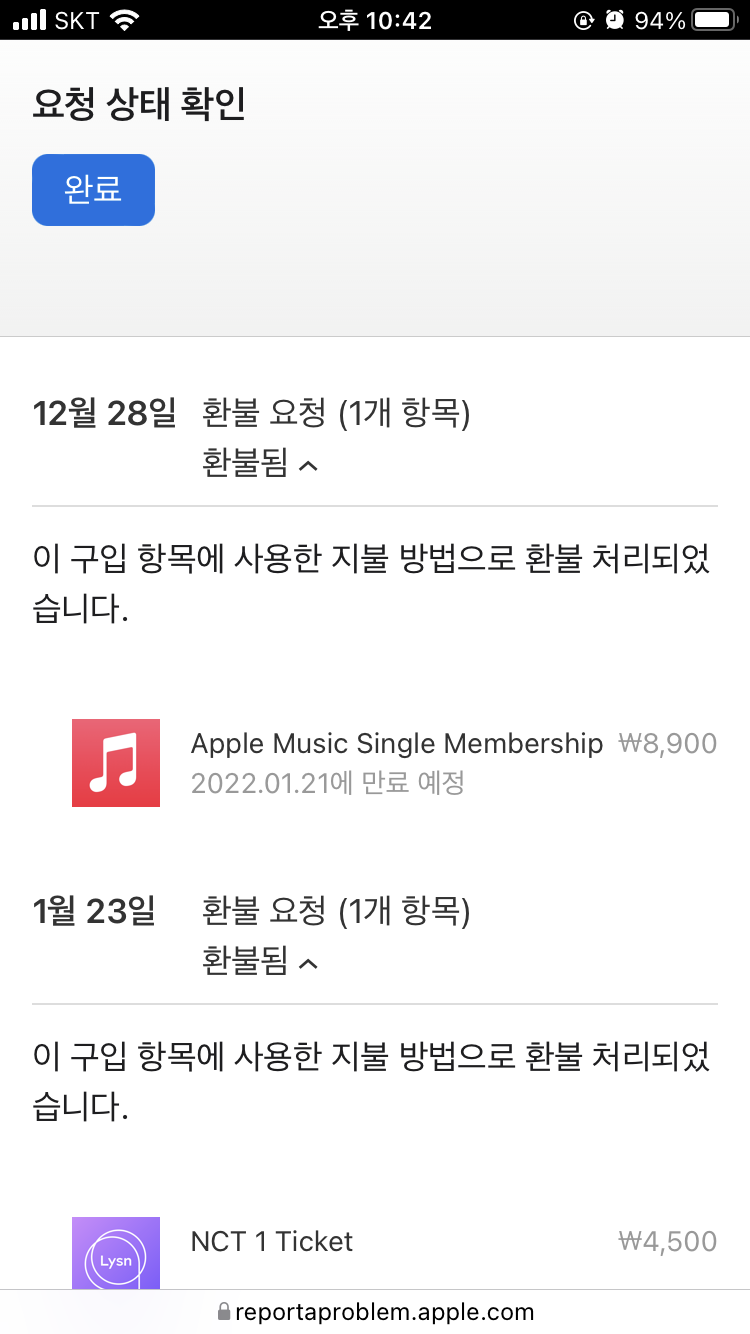The width and height of the screenshot is (750, 1334).
Task: Tap the 요청 상태 확인 heading
Action: (x=139, y=106)
